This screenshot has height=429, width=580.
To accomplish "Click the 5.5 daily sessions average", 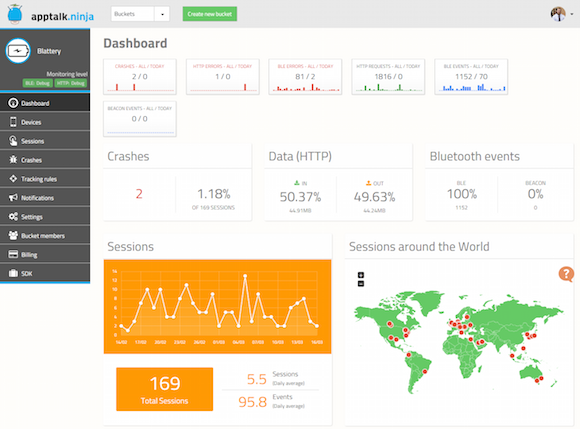I will click(257, 379).
